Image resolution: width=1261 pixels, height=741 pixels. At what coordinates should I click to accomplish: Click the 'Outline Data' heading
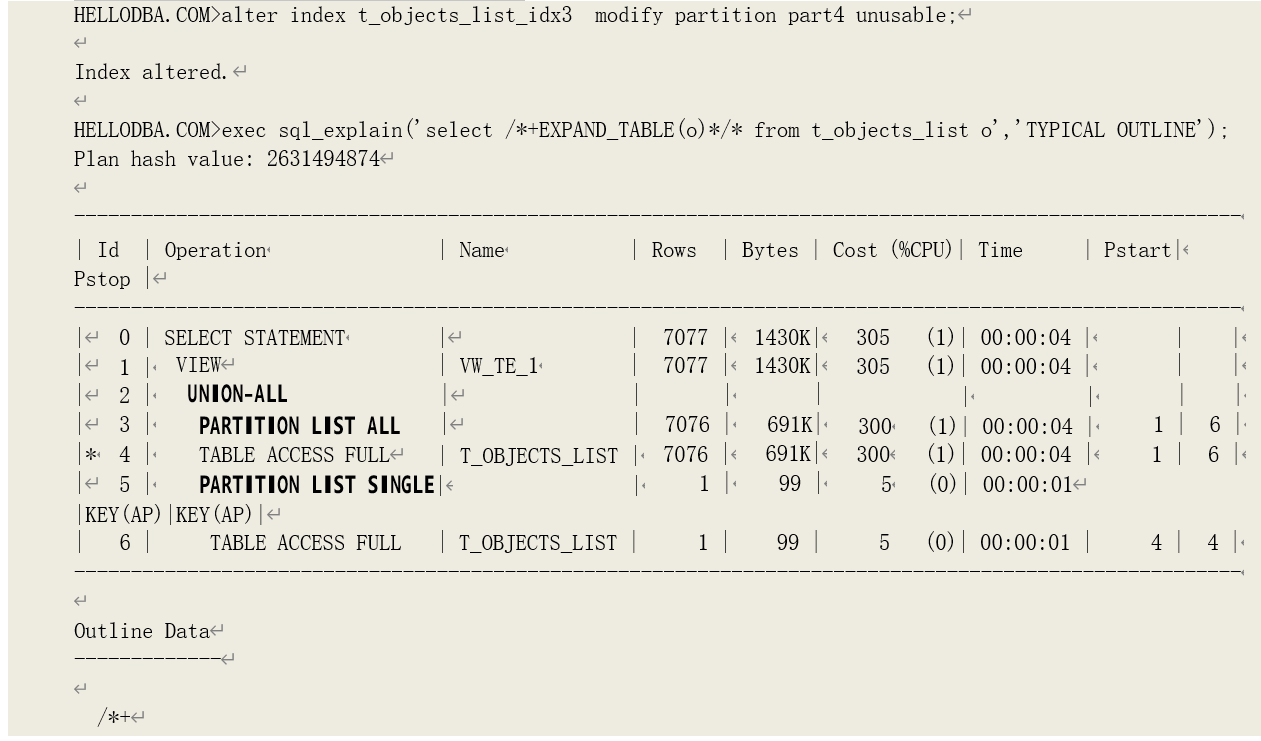tap(141, 632)
